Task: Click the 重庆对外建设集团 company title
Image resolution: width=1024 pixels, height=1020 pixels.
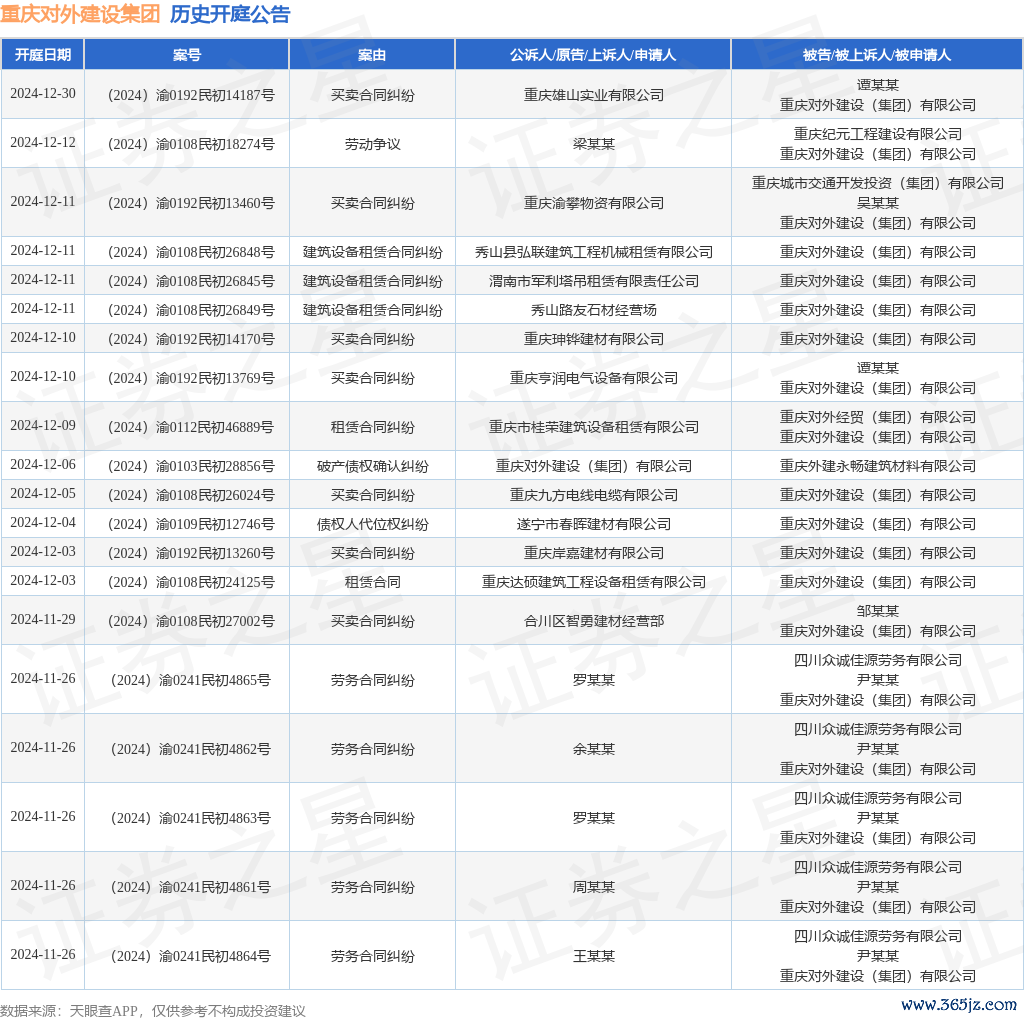Action: tap(80, 14)
